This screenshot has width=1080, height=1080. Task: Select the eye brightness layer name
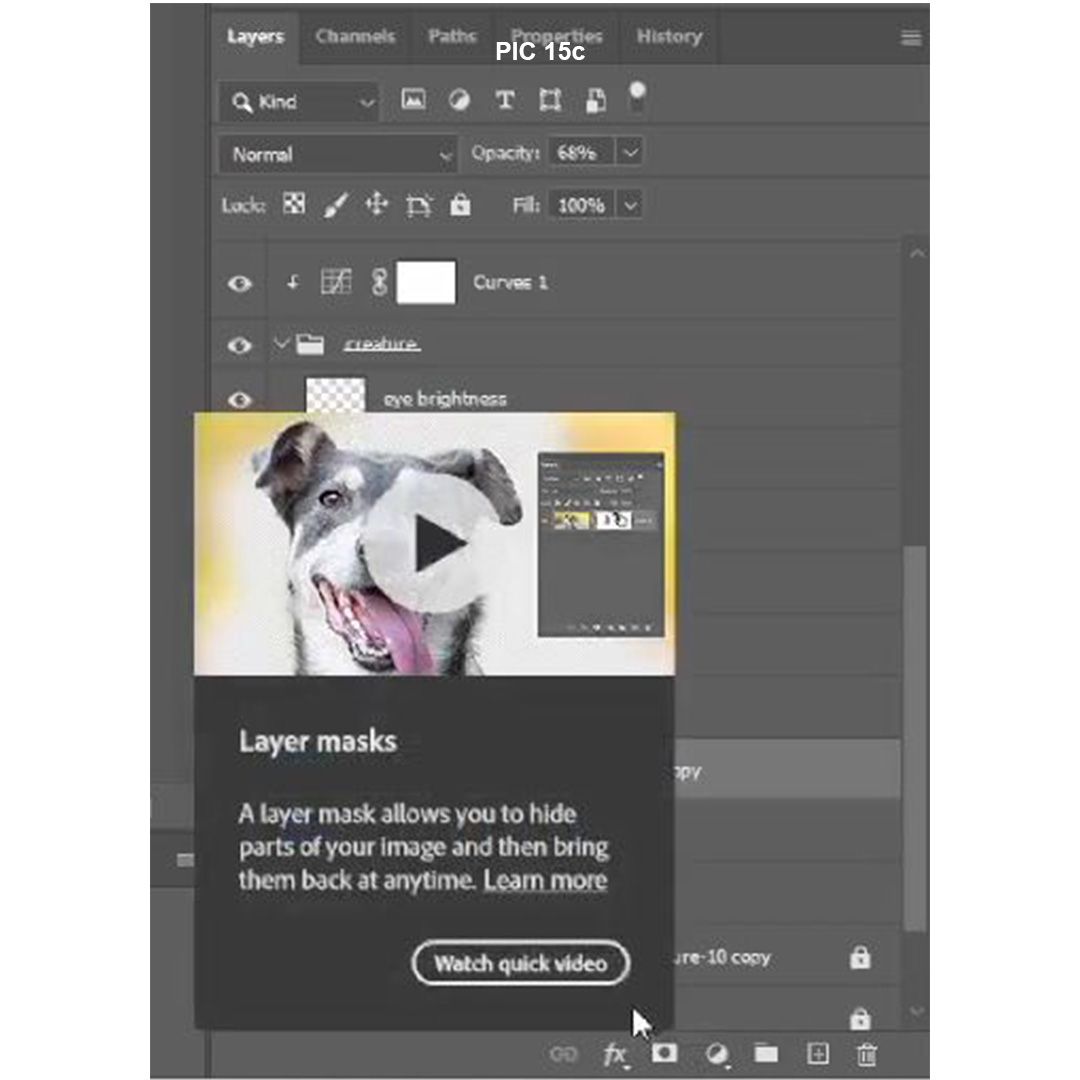click(444, 399)
